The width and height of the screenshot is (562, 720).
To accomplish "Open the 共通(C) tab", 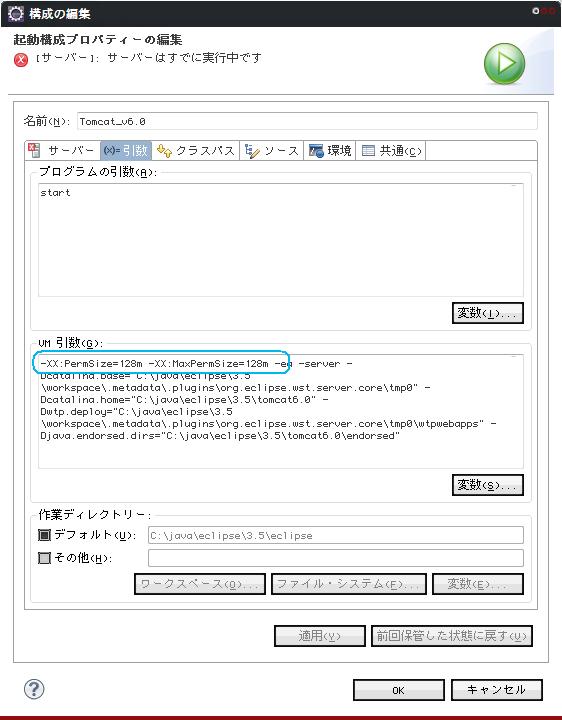I will (391, 151).
